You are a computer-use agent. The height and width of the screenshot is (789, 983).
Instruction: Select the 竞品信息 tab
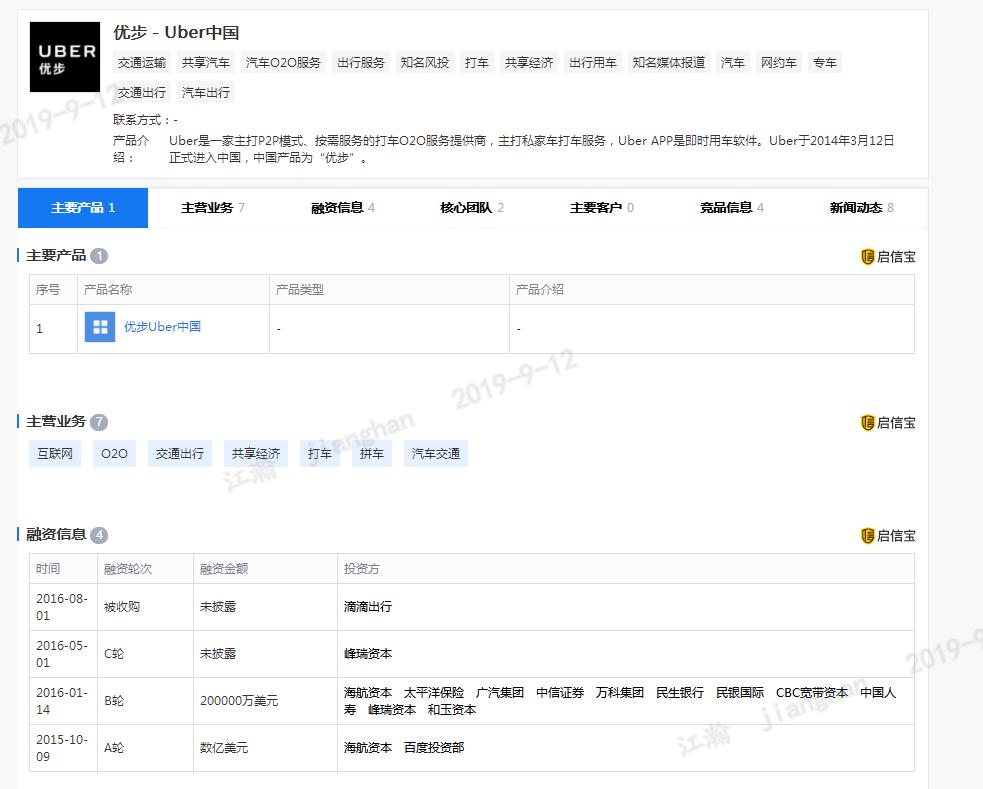[x=732, y=207]
